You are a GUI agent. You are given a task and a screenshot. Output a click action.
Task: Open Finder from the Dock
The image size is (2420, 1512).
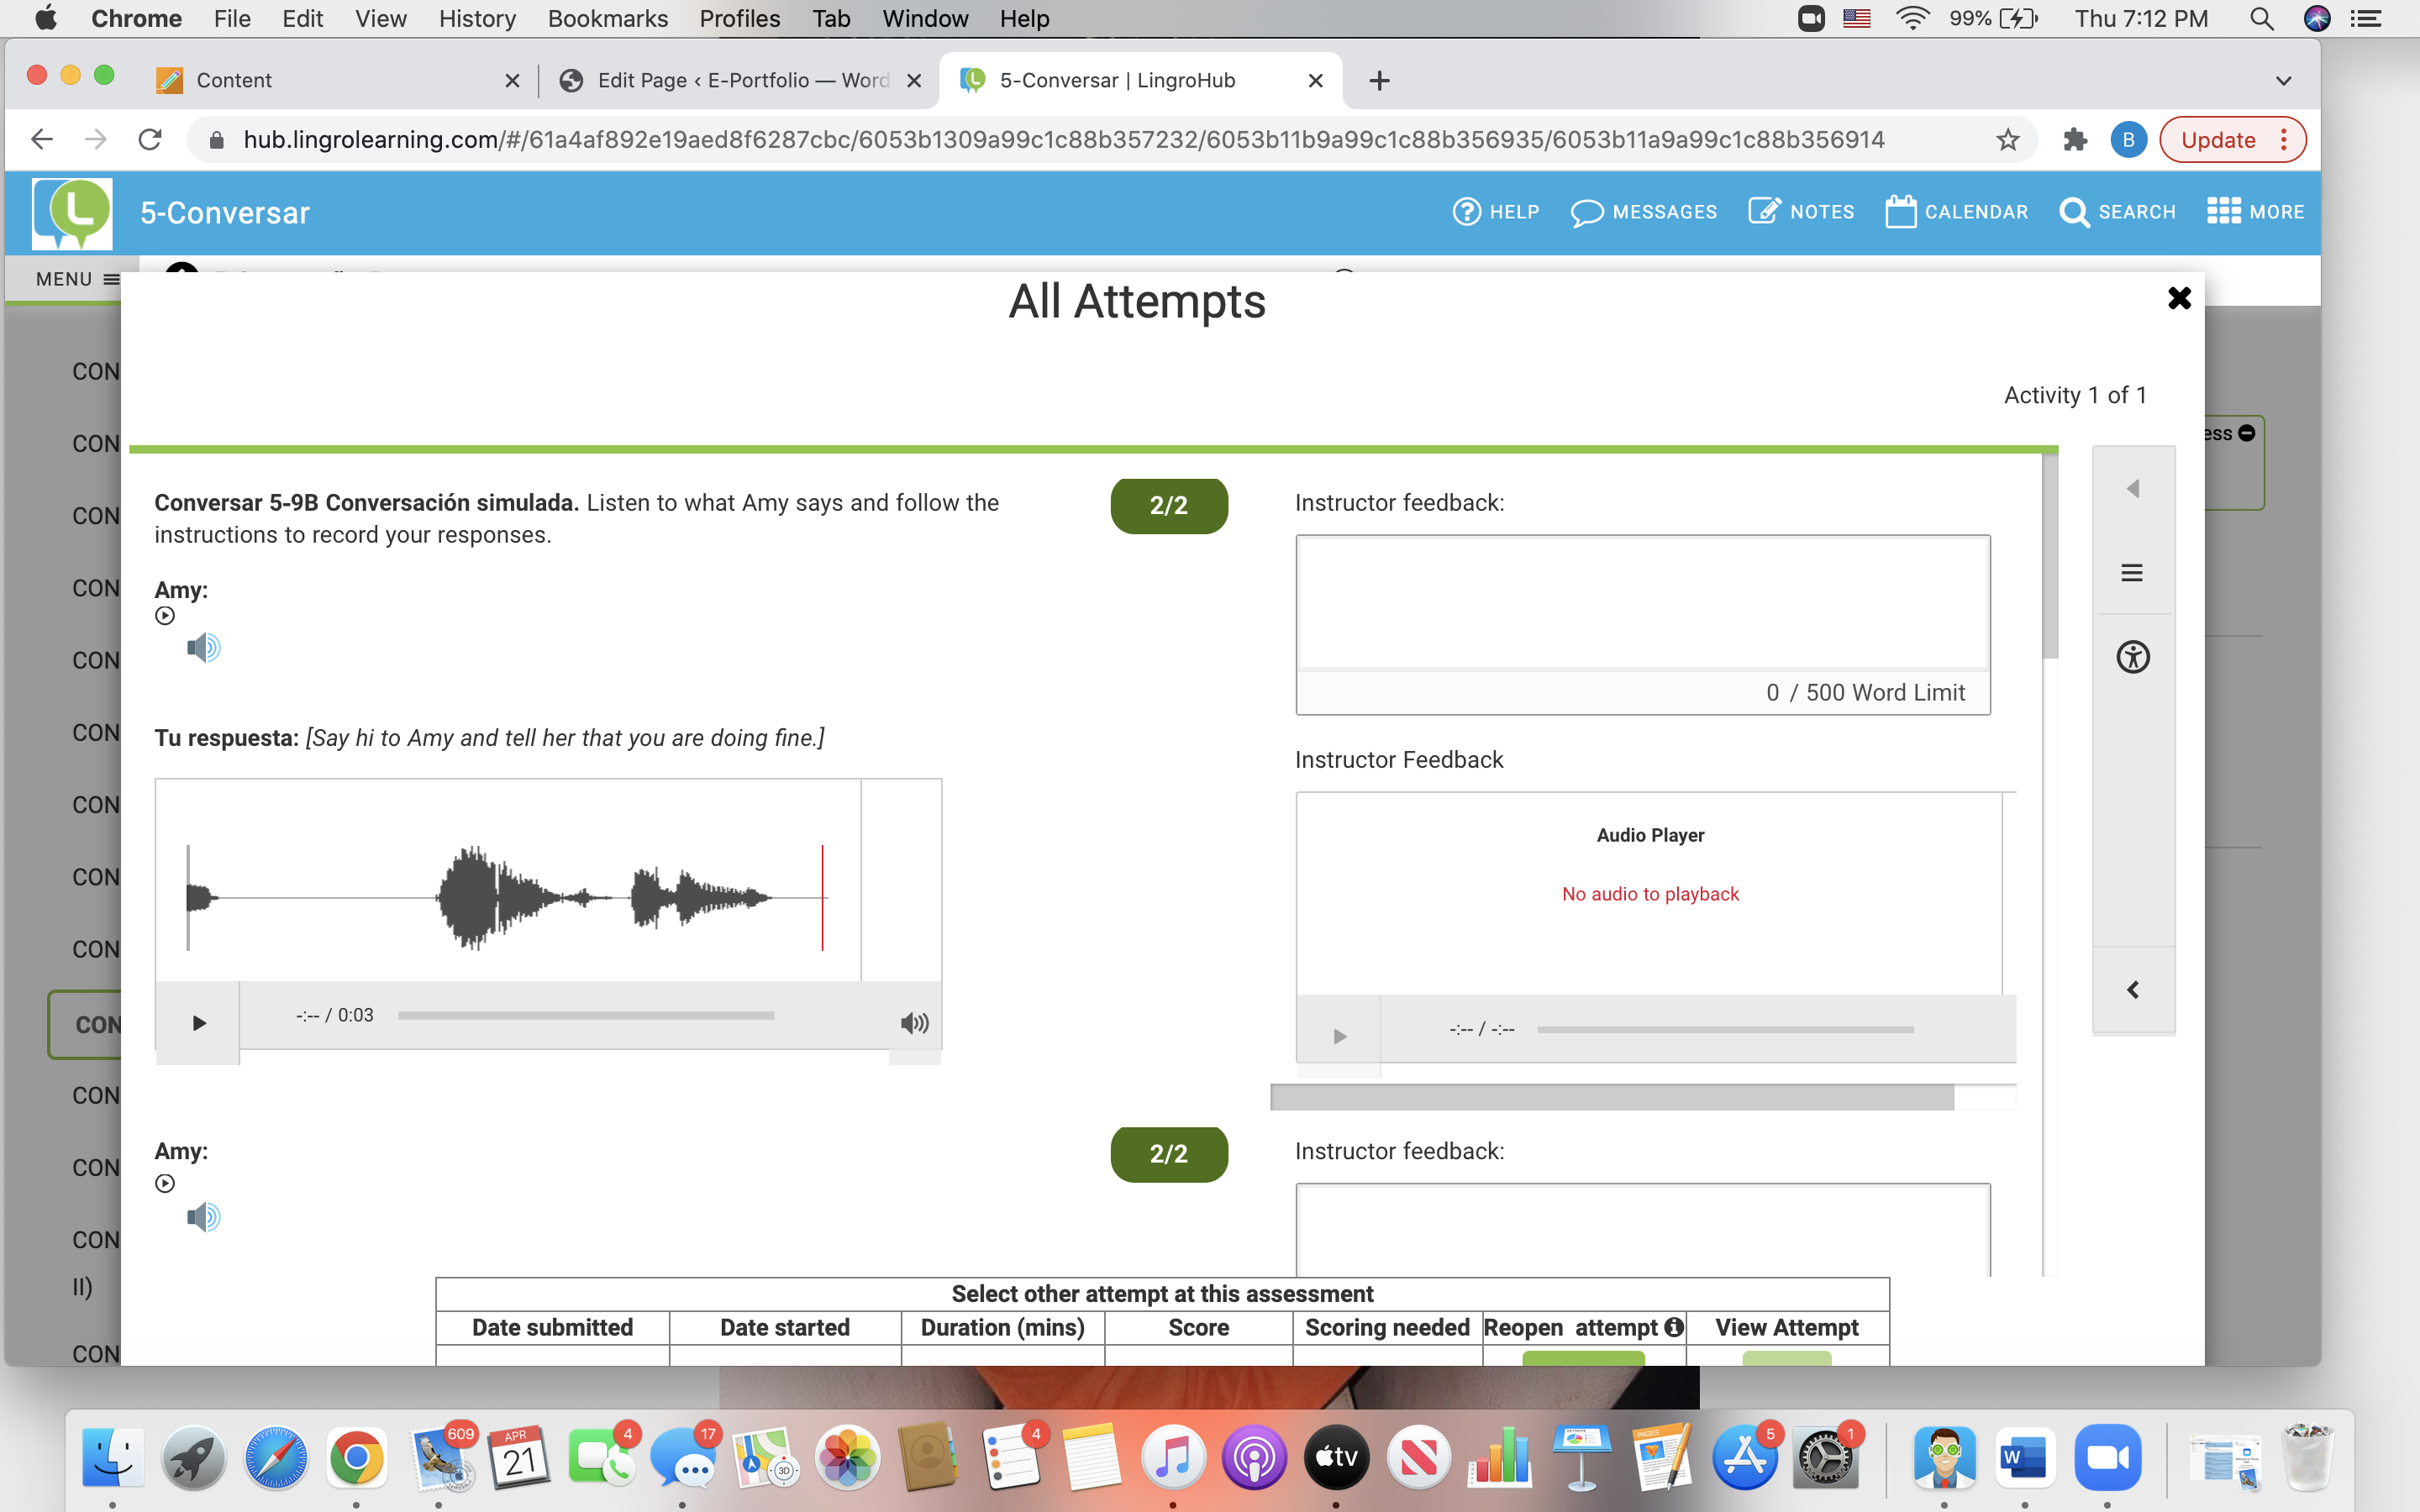point(112,1457)
